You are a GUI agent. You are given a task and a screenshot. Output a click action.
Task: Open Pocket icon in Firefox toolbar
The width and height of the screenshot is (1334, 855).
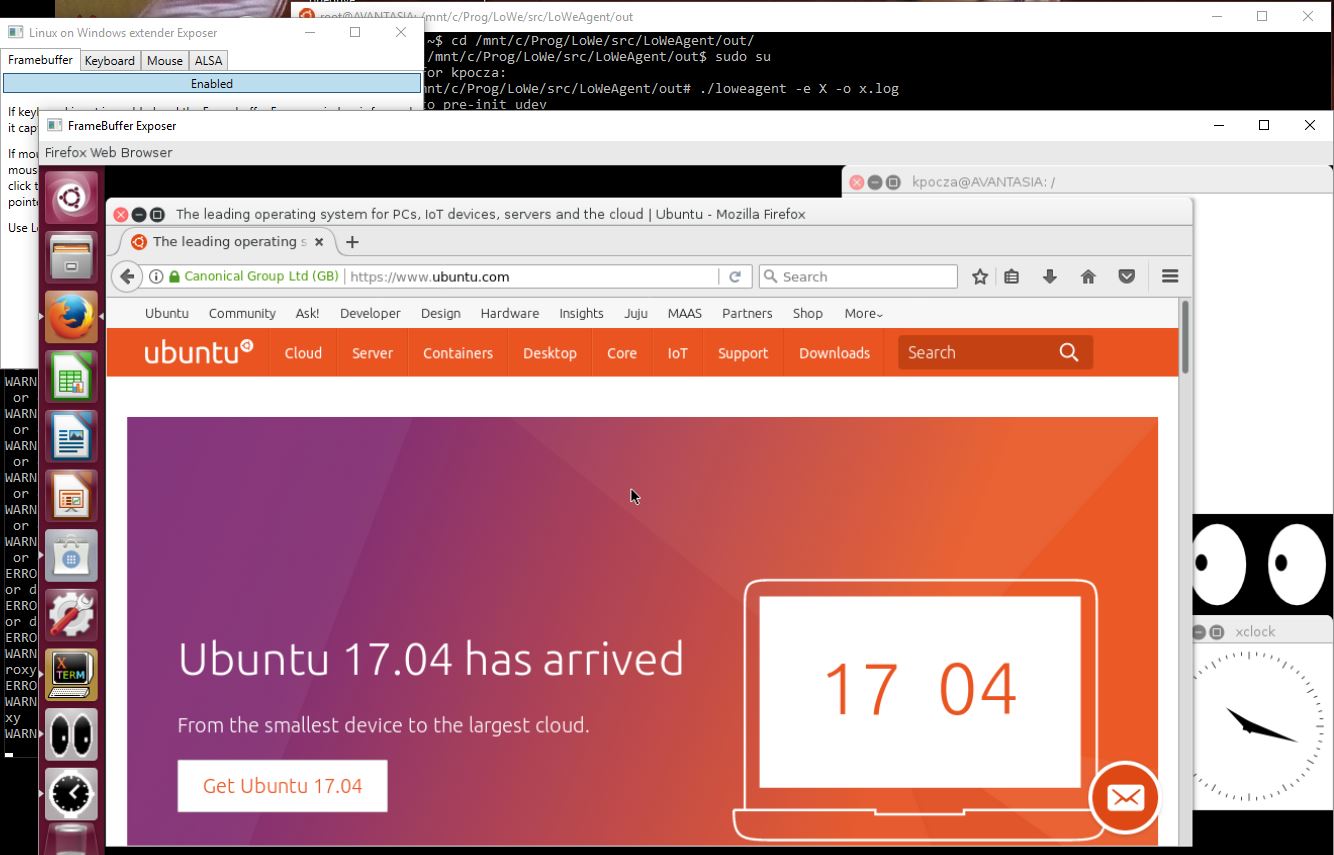click(x=1127, y=277)
